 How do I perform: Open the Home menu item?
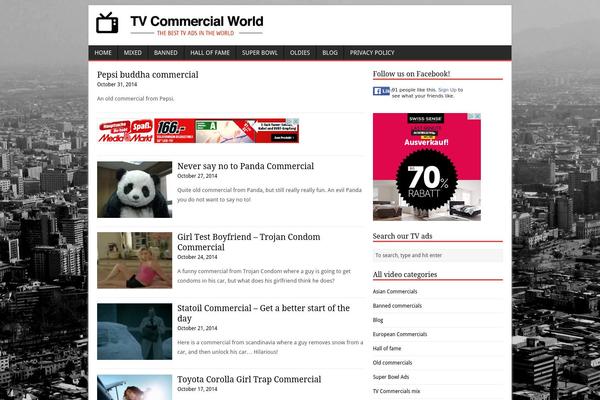(103, 53)
